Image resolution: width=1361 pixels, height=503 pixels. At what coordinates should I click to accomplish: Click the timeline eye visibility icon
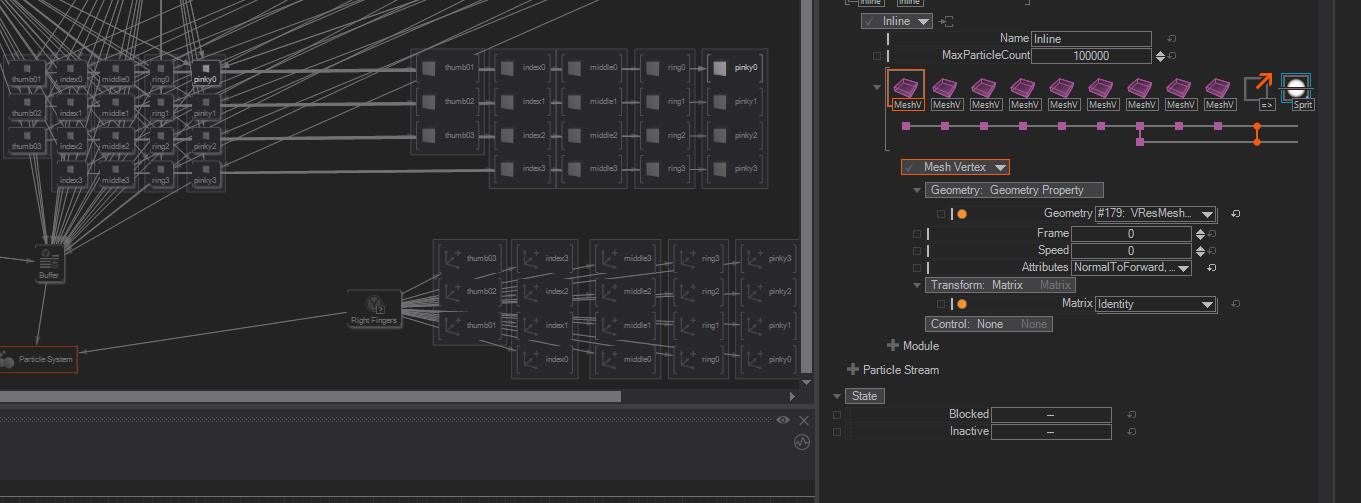783,421
